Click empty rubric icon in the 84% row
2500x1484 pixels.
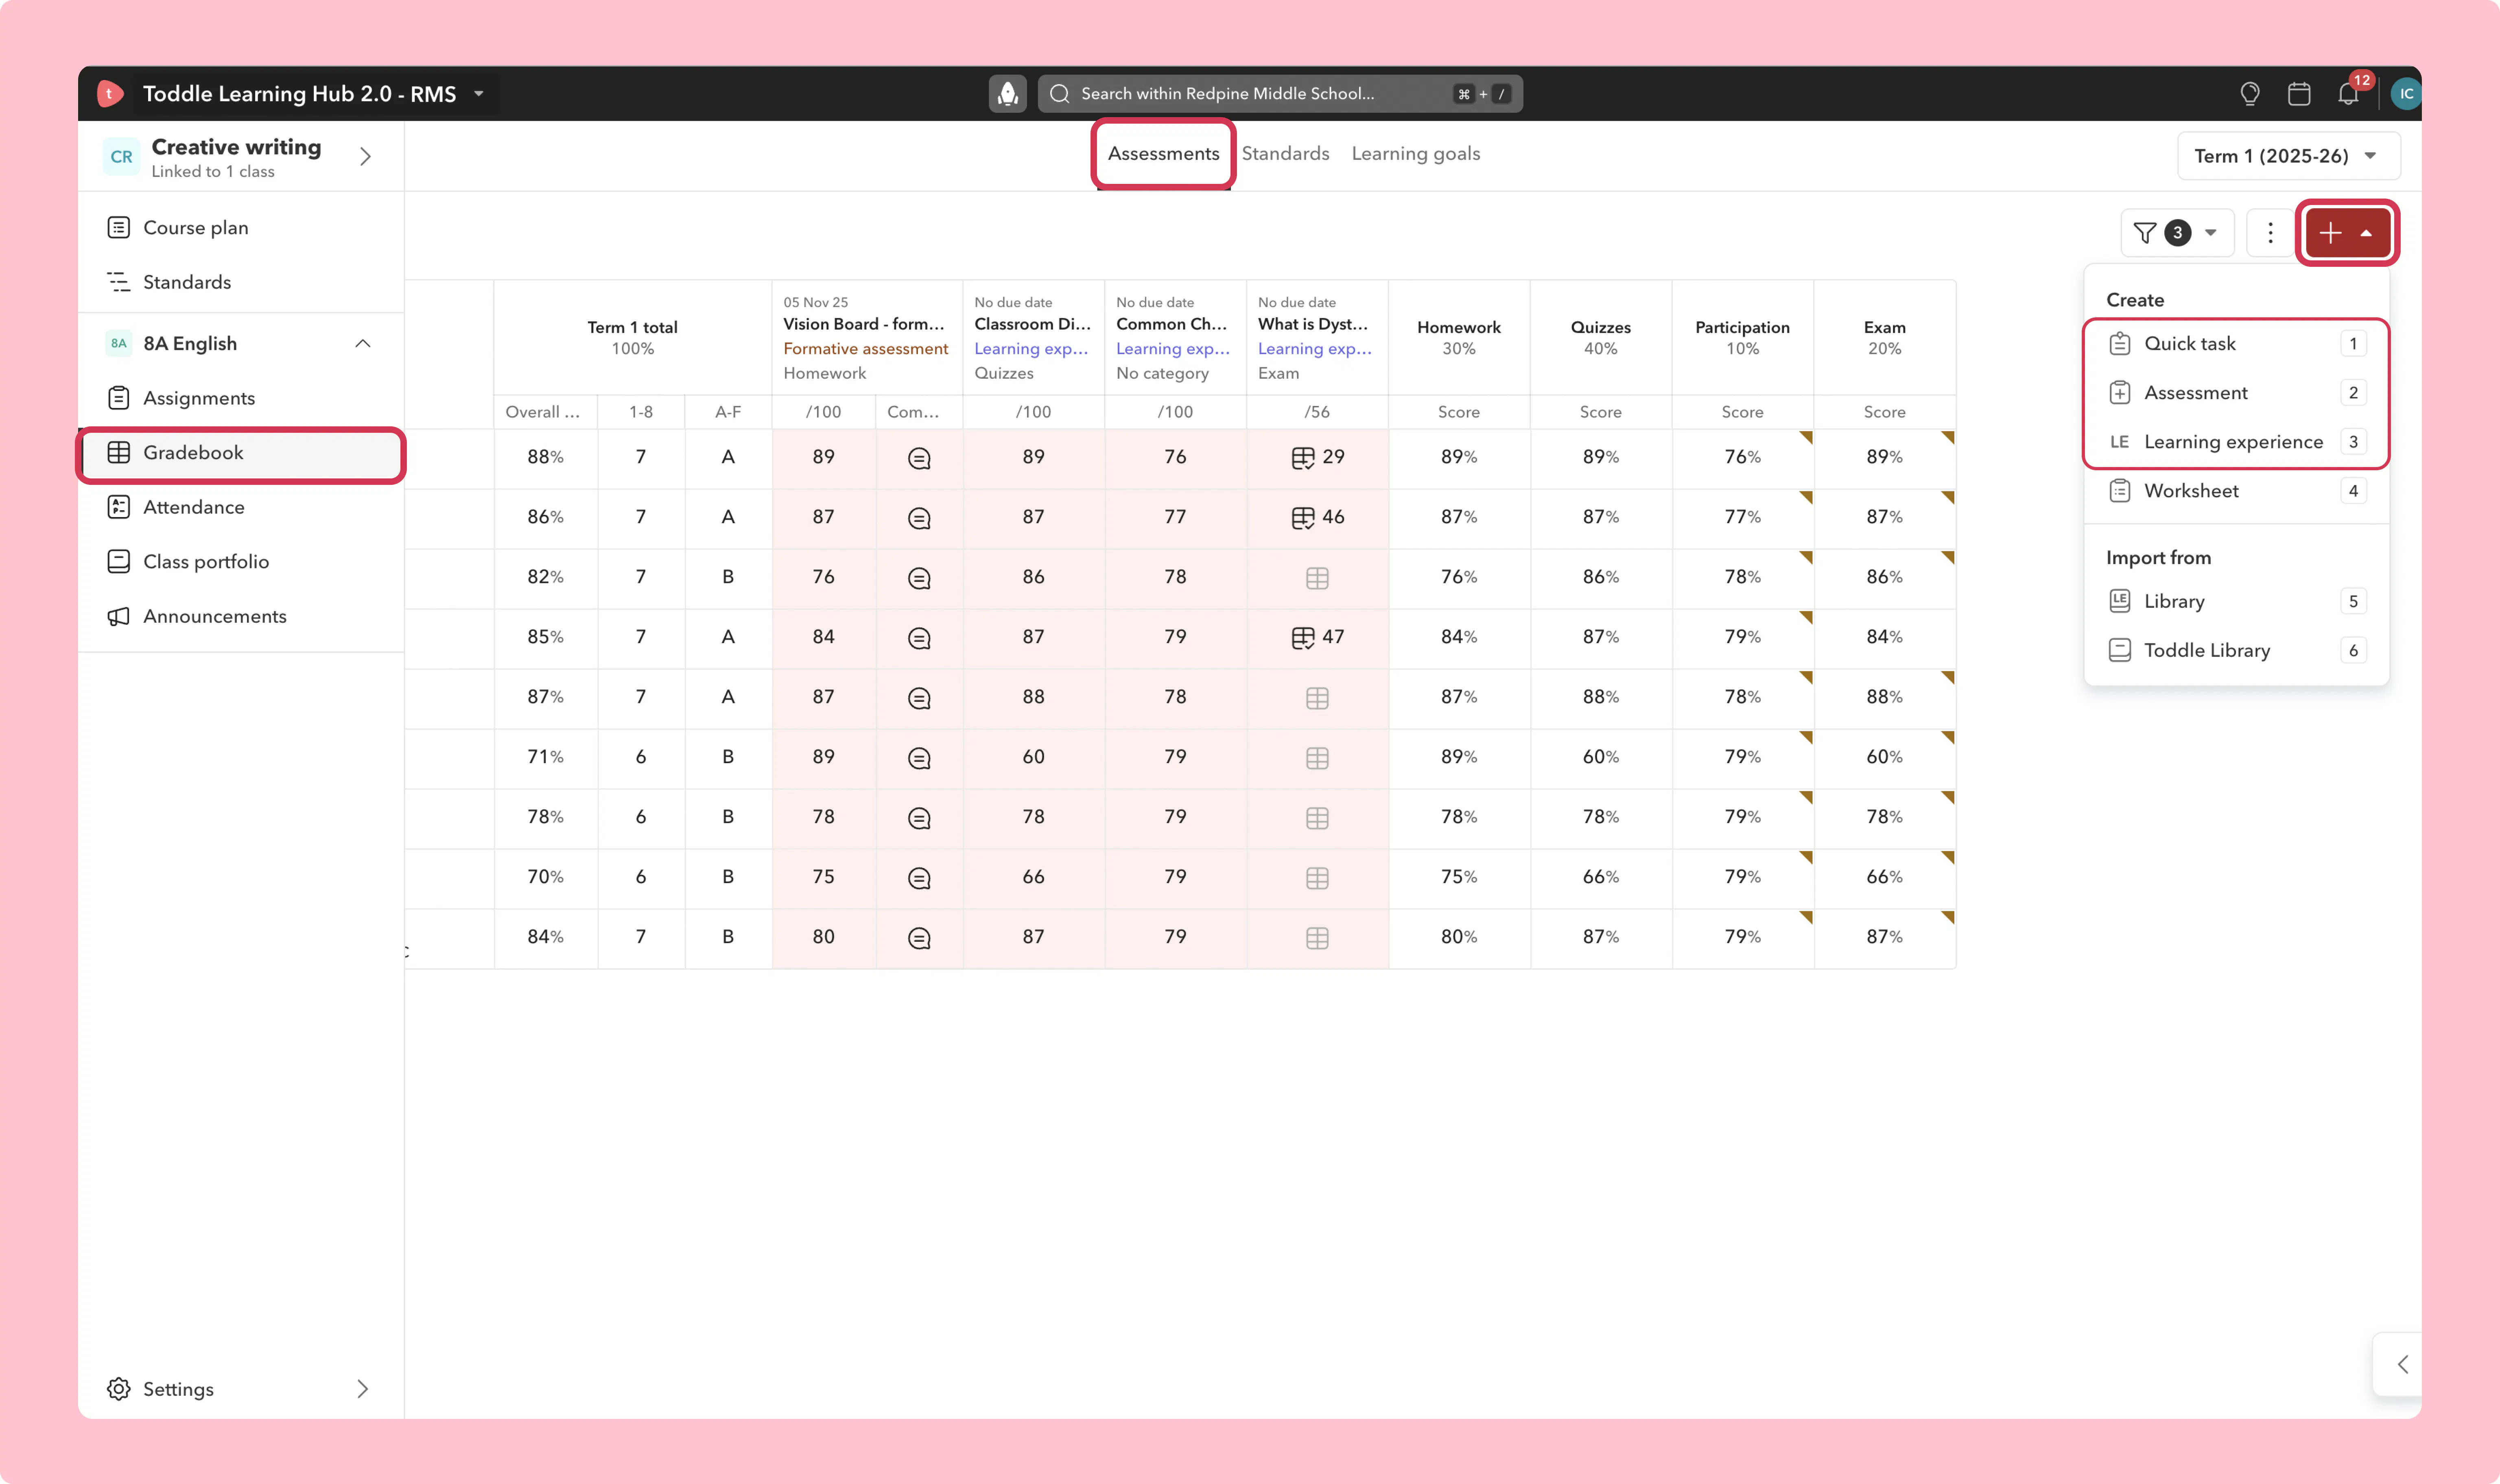[1317, 938]
